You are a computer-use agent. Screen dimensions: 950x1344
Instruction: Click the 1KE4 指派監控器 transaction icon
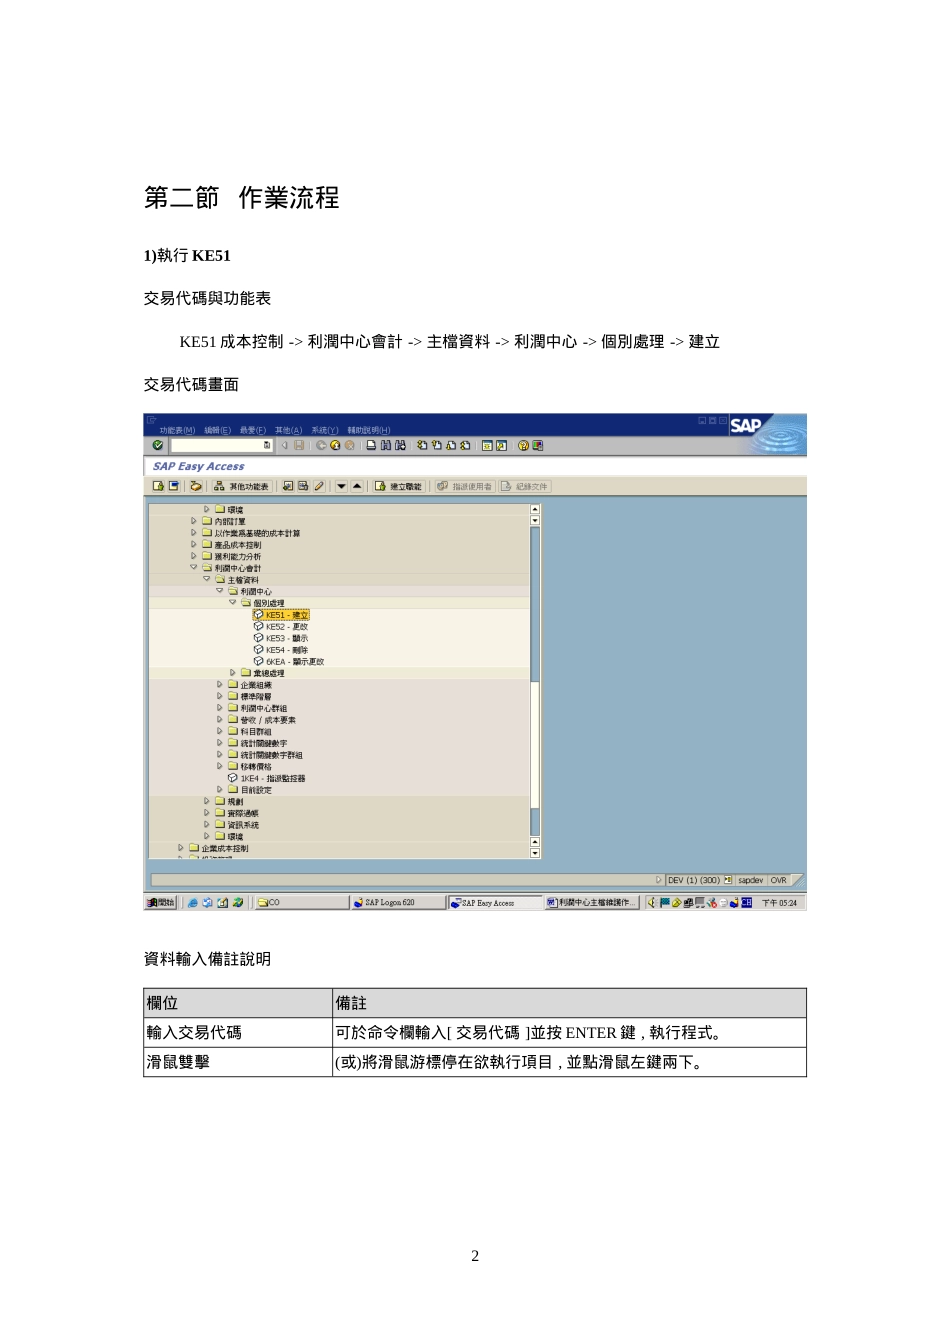(233, 778)
